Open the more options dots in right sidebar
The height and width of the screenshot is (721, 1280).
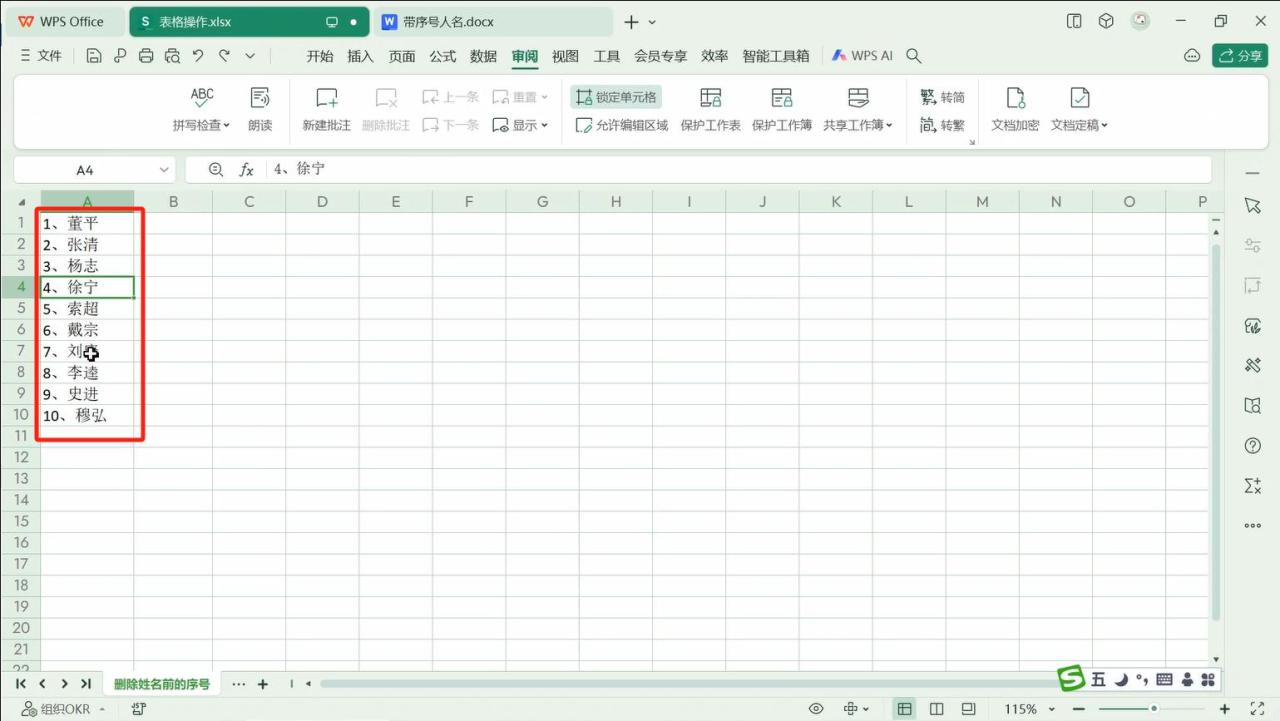(1252, 525)
